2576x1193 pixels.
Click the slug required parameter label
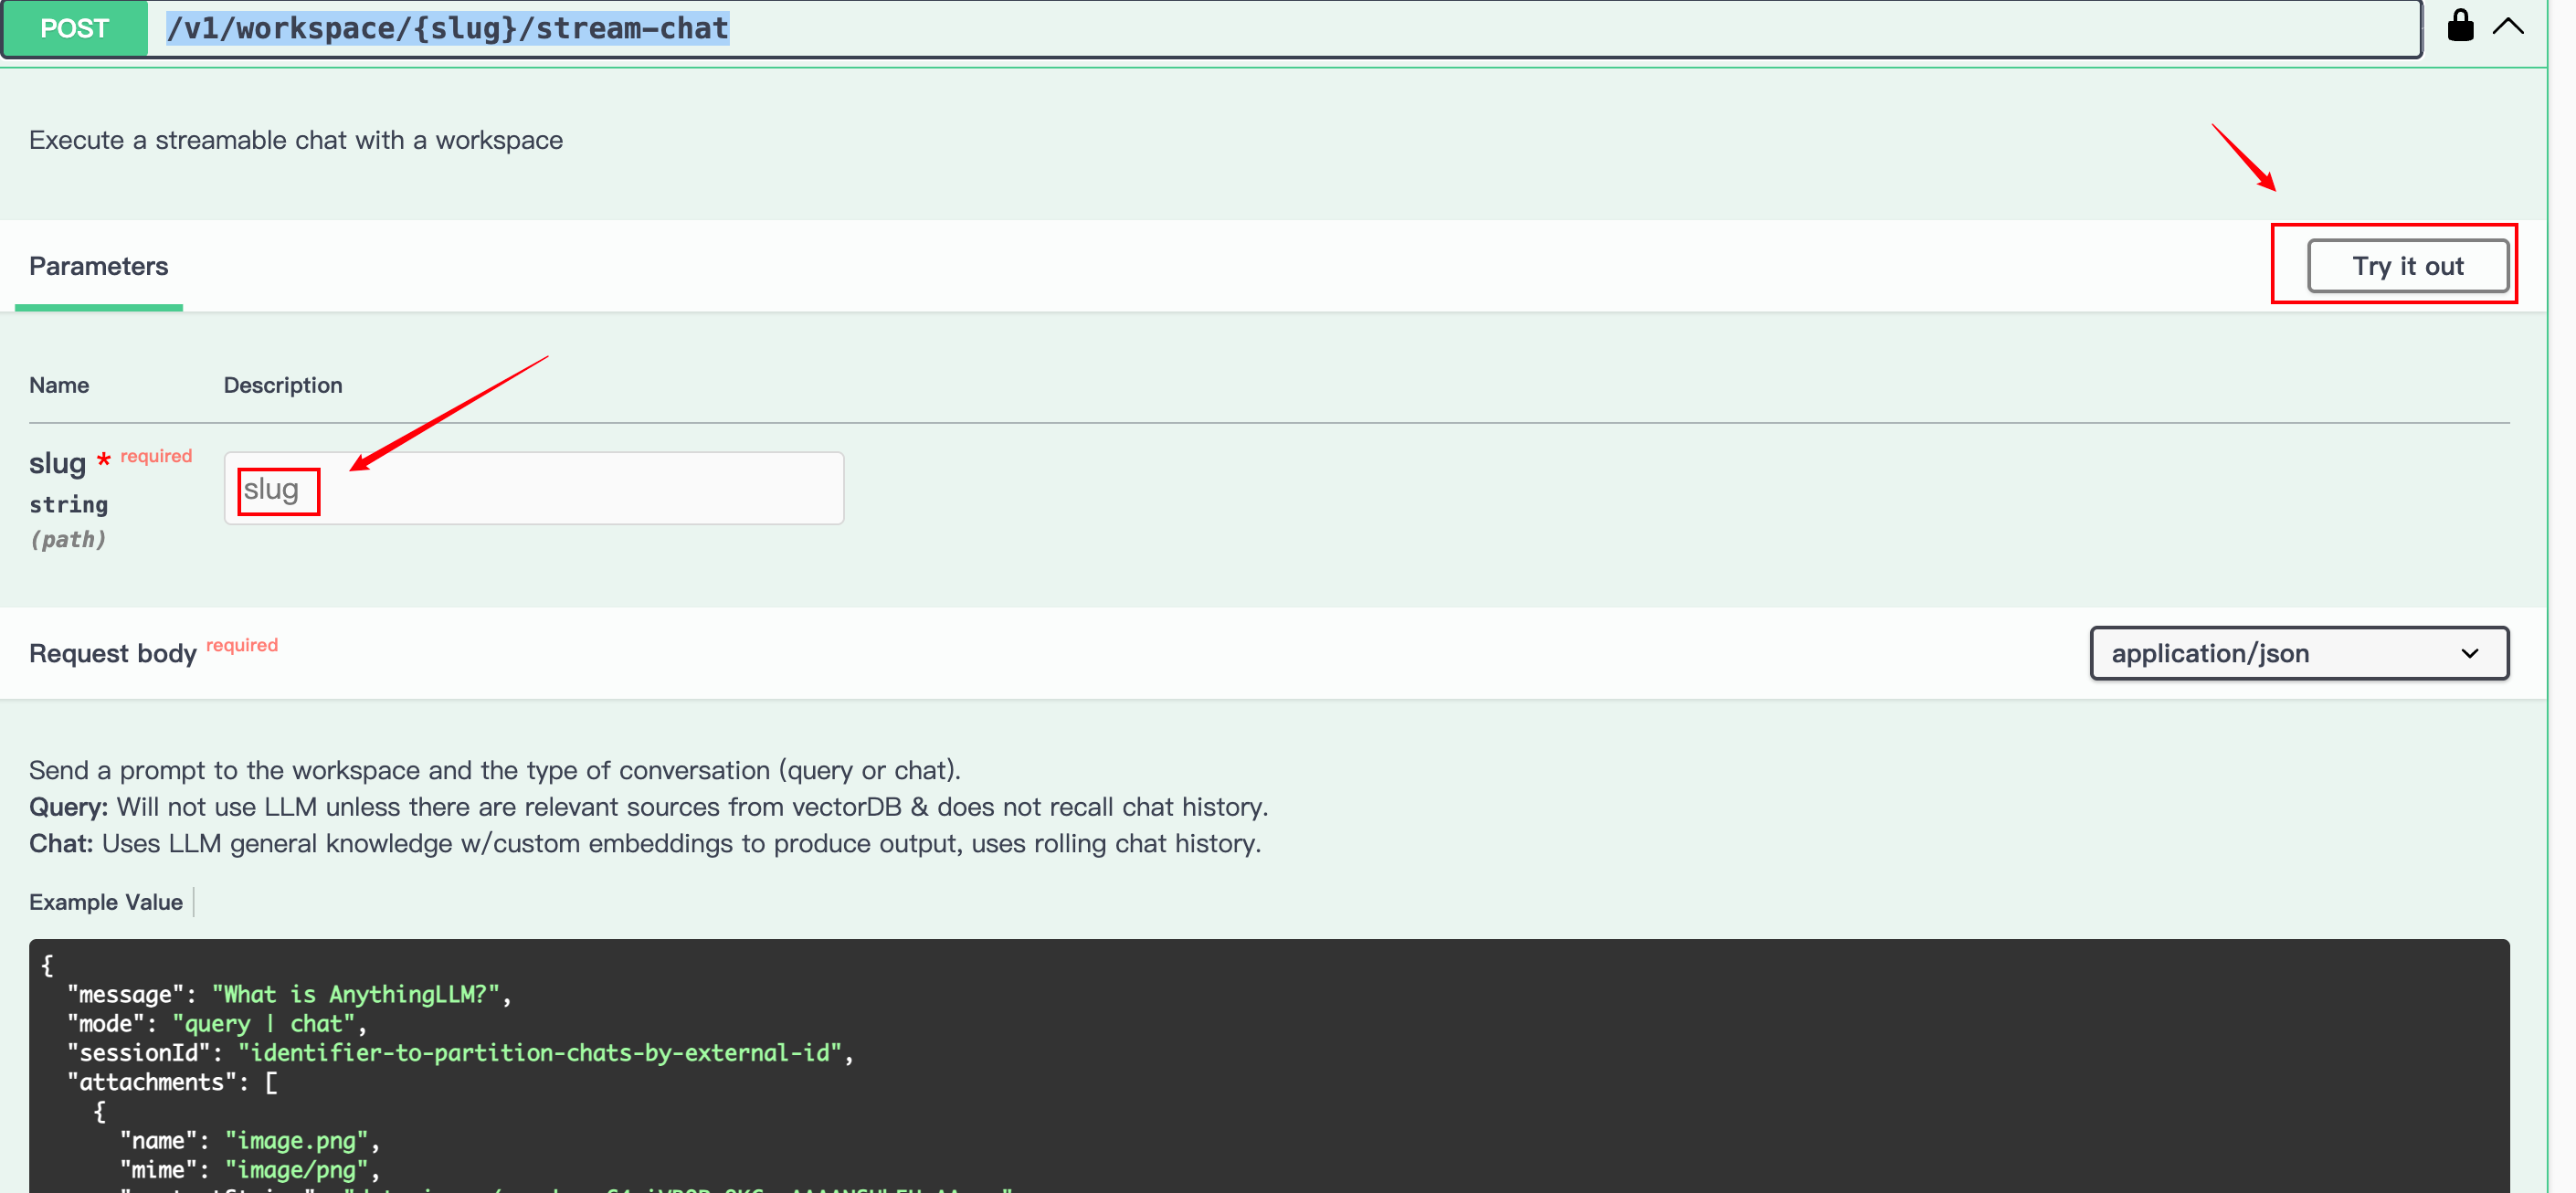click(x=58, y=464)
